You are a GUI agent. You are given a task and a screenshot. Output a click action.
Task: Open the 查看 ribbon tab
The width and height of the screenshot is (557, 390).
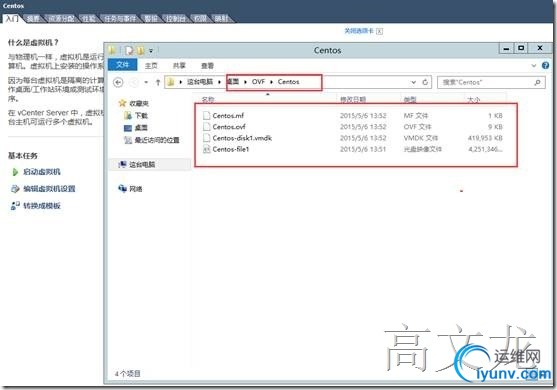click(x=207, y=65)
